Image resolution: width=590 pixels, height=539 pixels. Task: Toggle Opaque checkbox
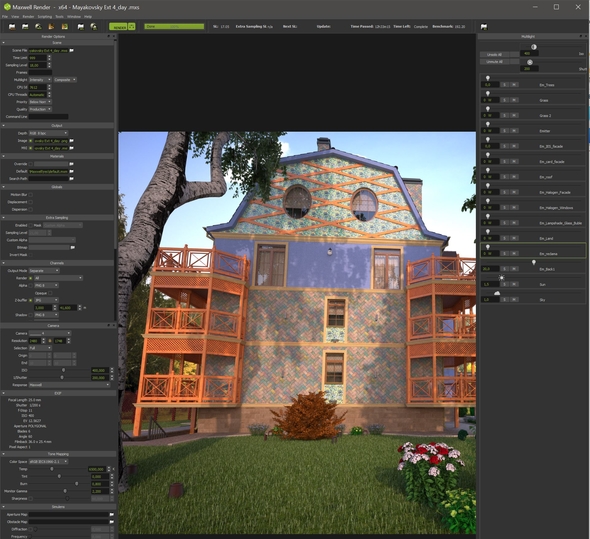coord(50,293)
